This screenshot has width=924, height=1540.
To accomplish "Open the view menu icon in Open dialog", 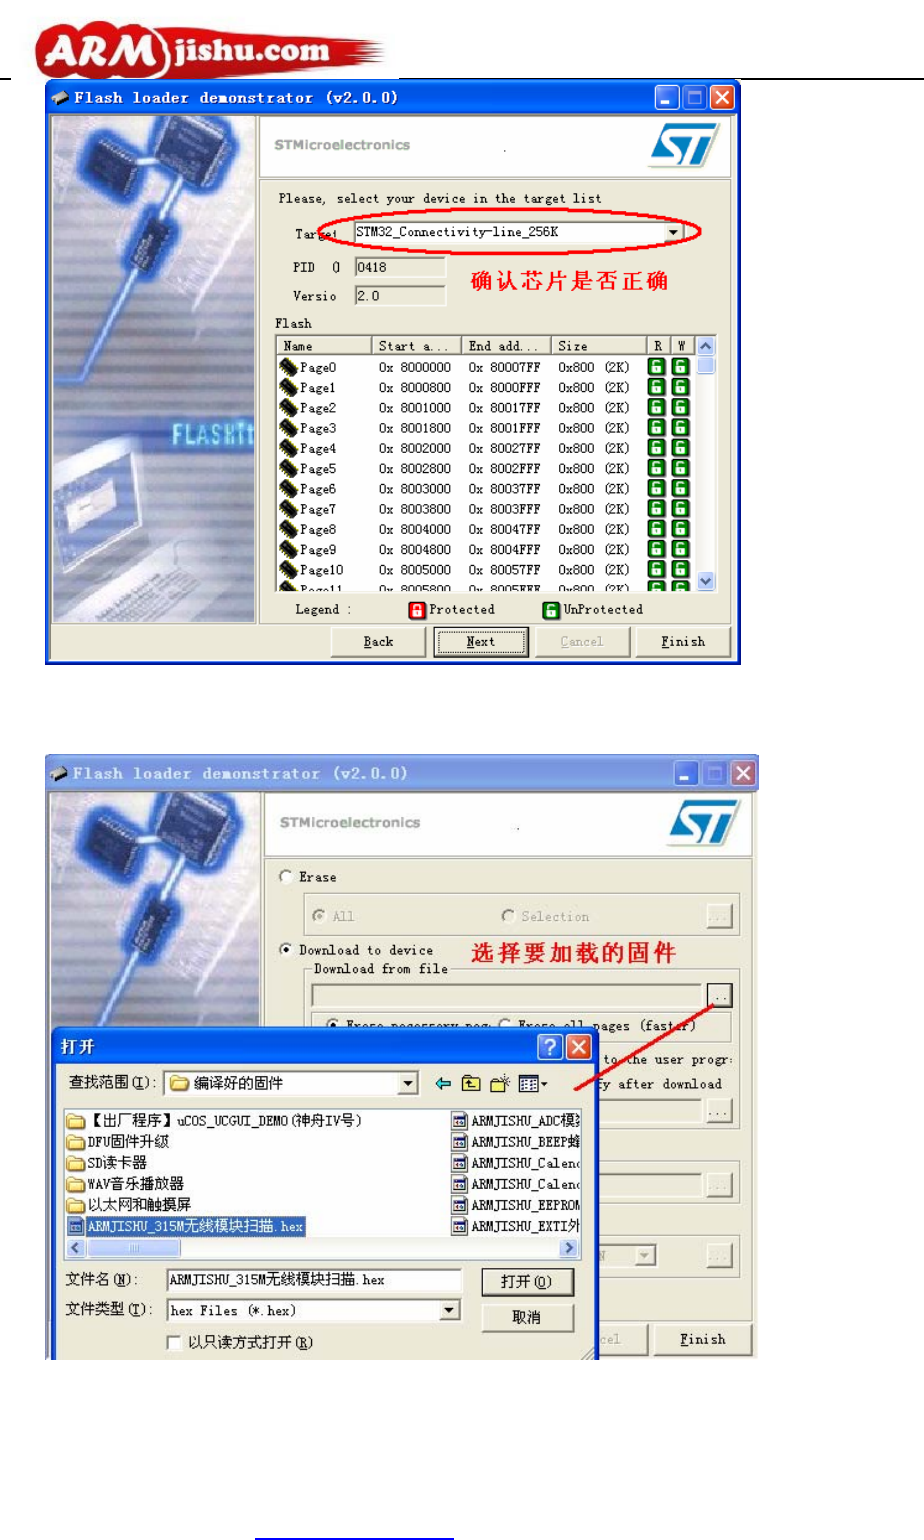I will click(533, 1083).
